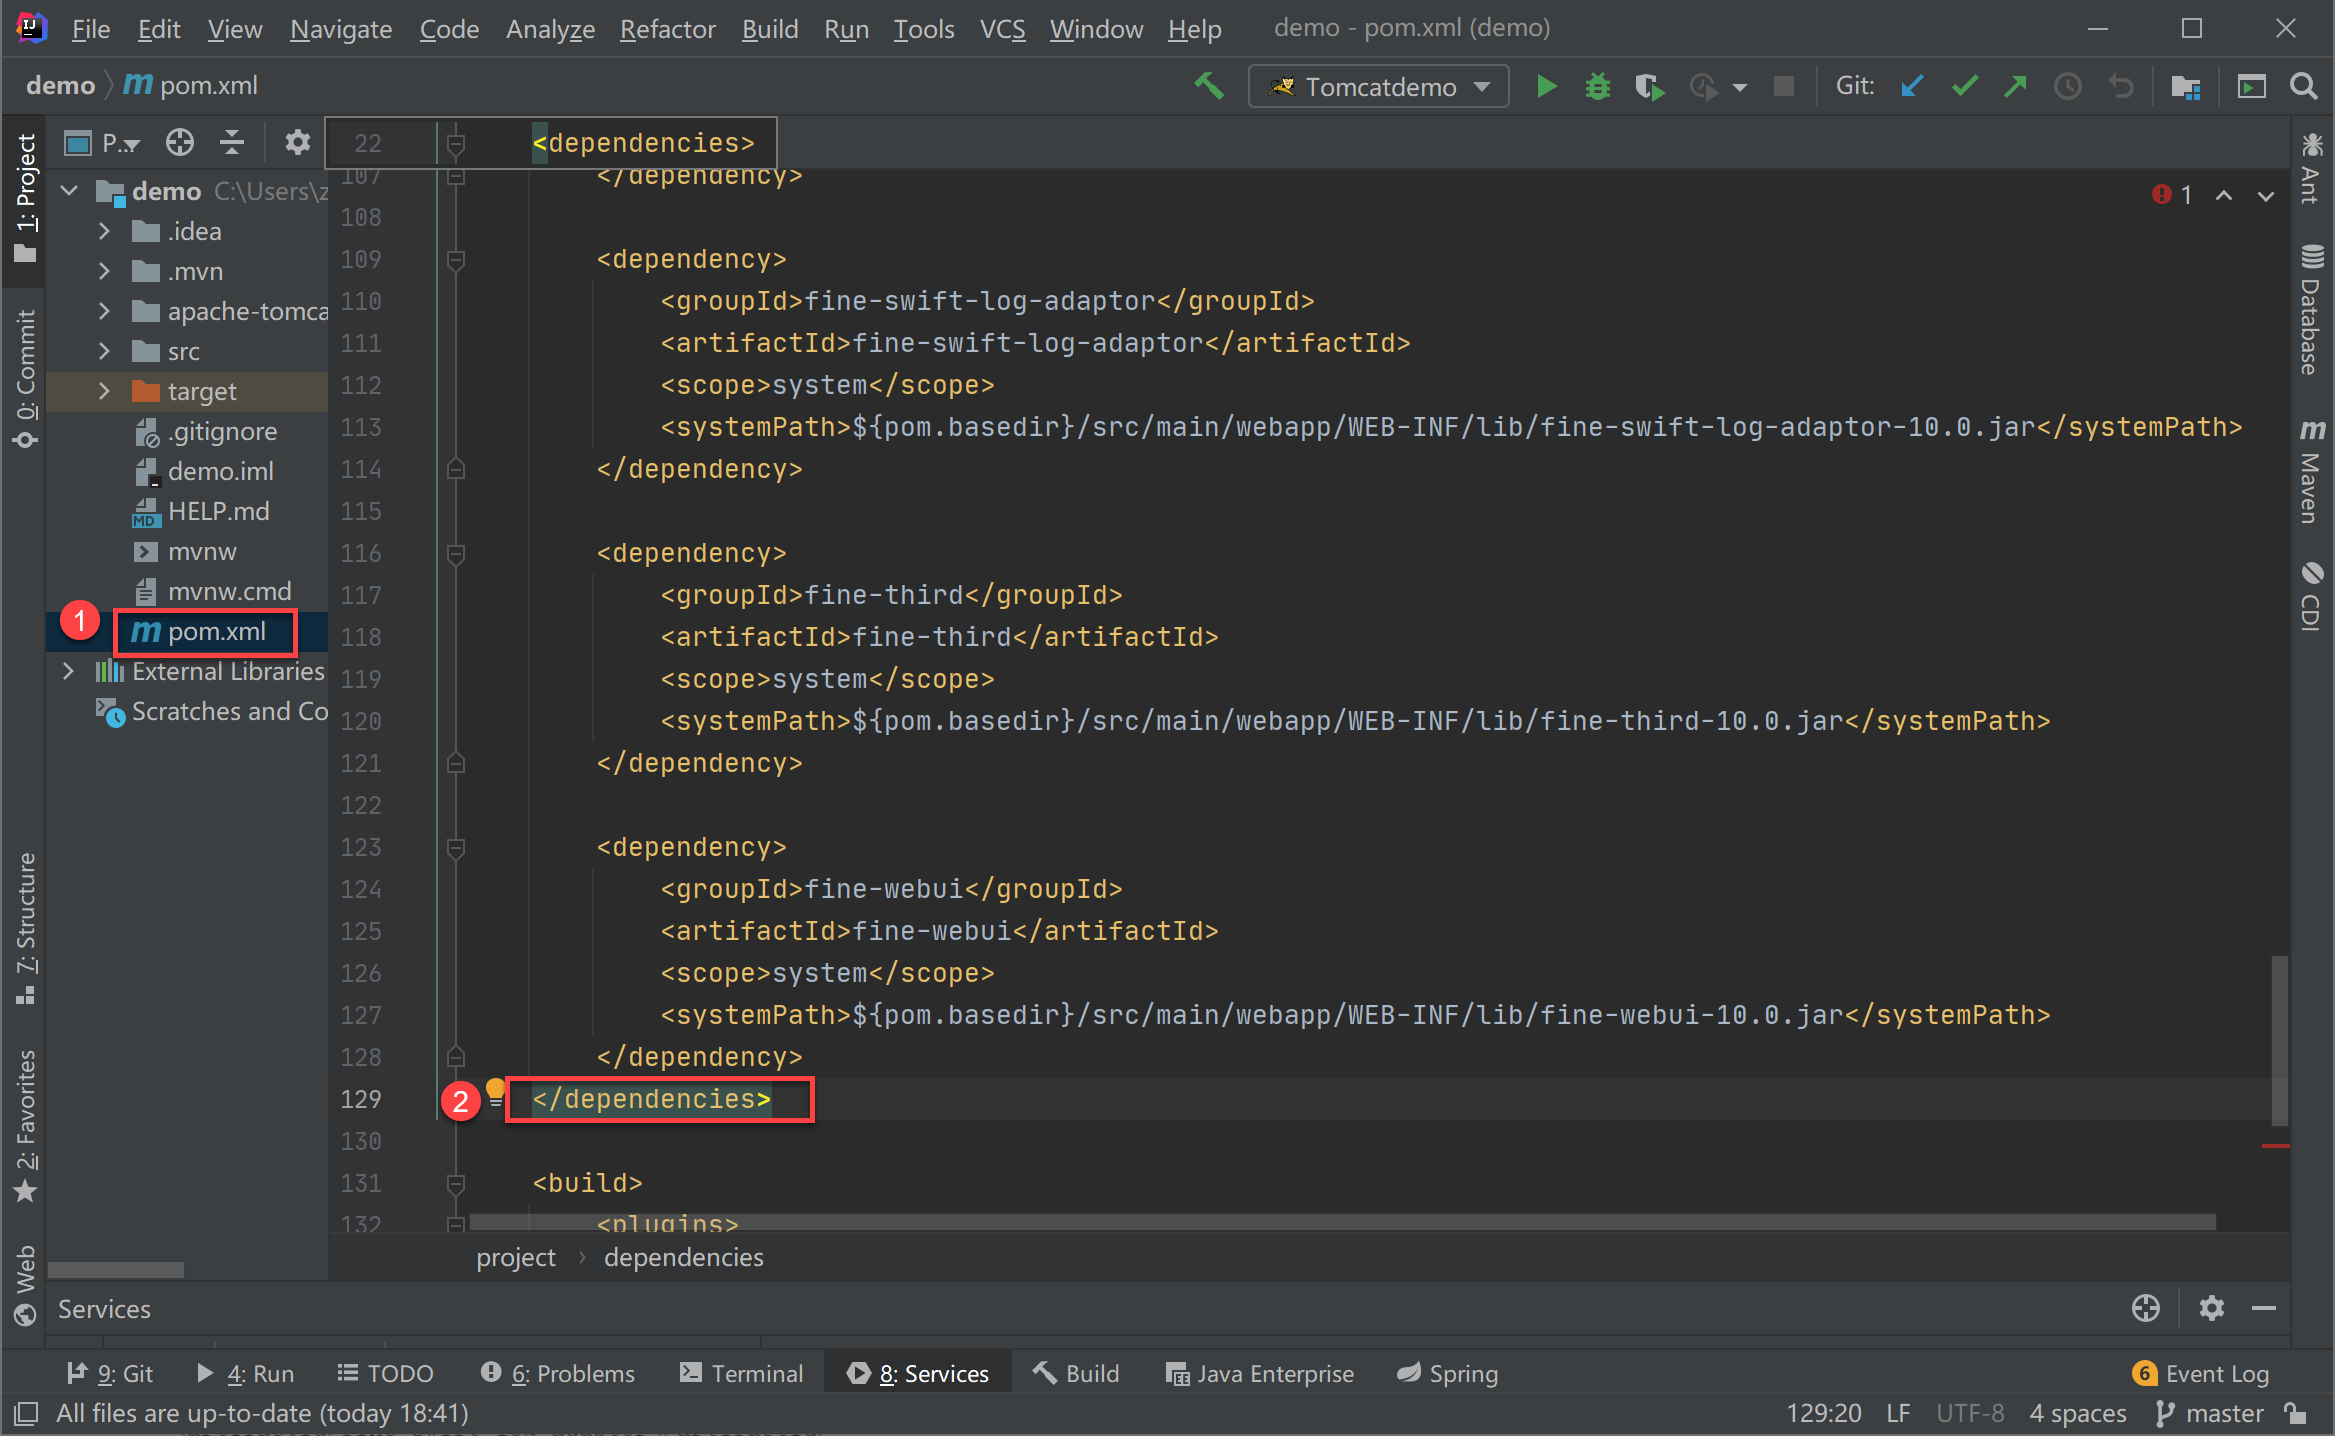Expand External Libraries node
This screenshot has height=1436, width=2335.
[x=68, y=671]
